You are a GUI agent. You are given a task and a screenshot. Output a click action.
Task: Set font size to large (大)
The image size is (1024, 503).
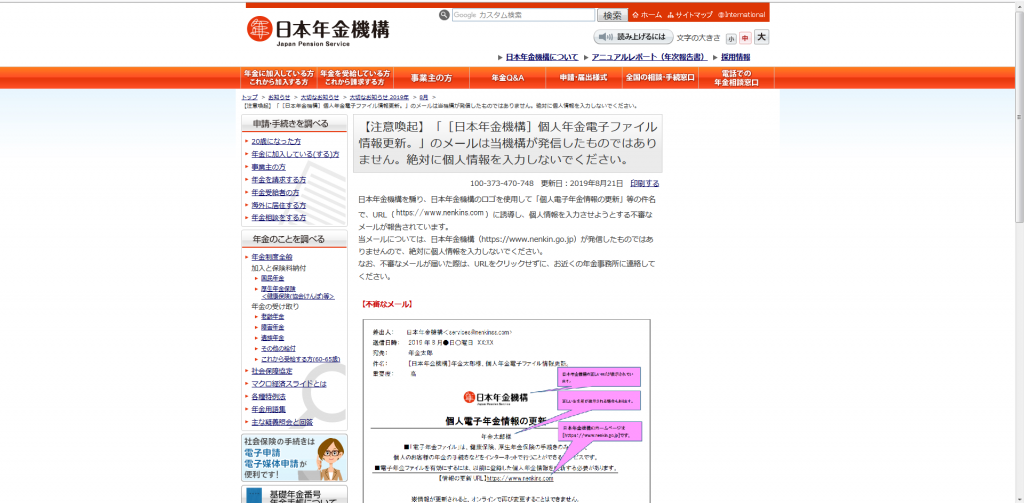coord(761,37)
